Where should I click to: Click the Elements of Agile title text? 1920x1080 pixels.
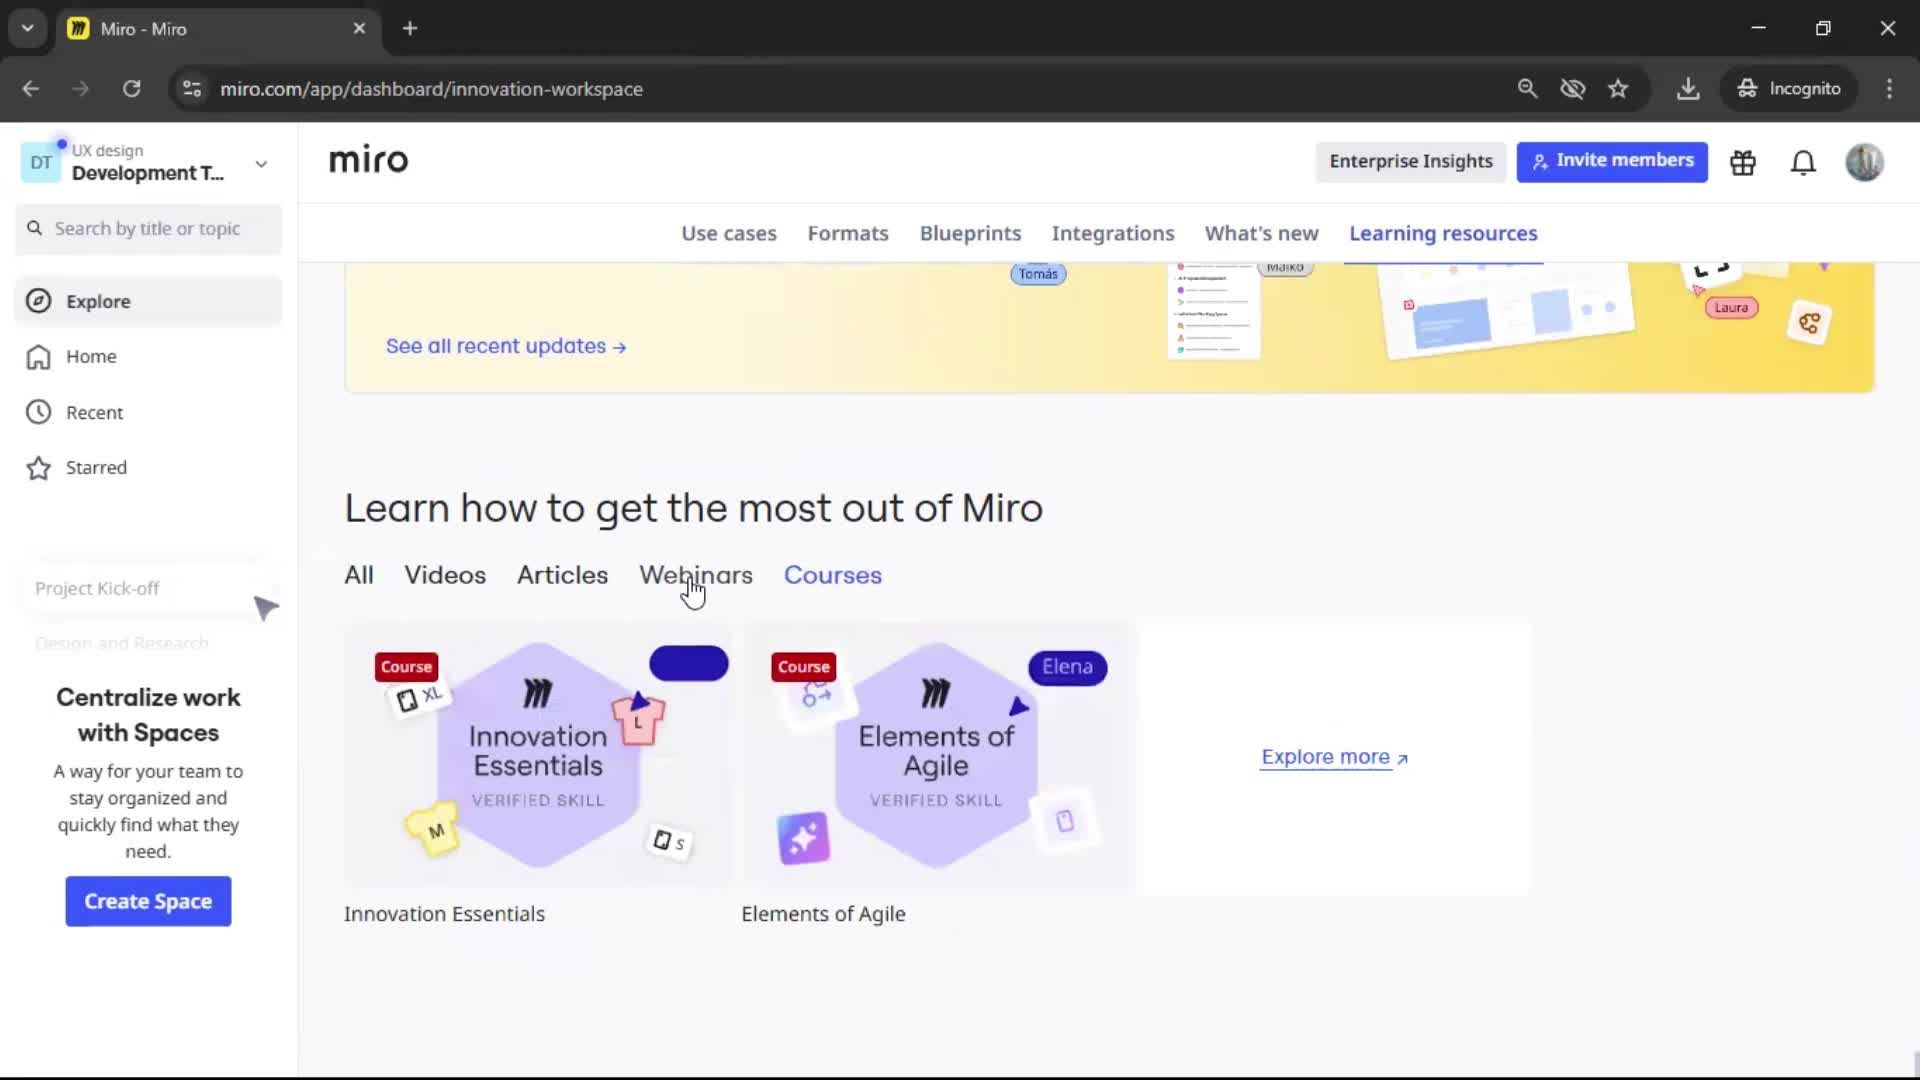click(823, 914)
